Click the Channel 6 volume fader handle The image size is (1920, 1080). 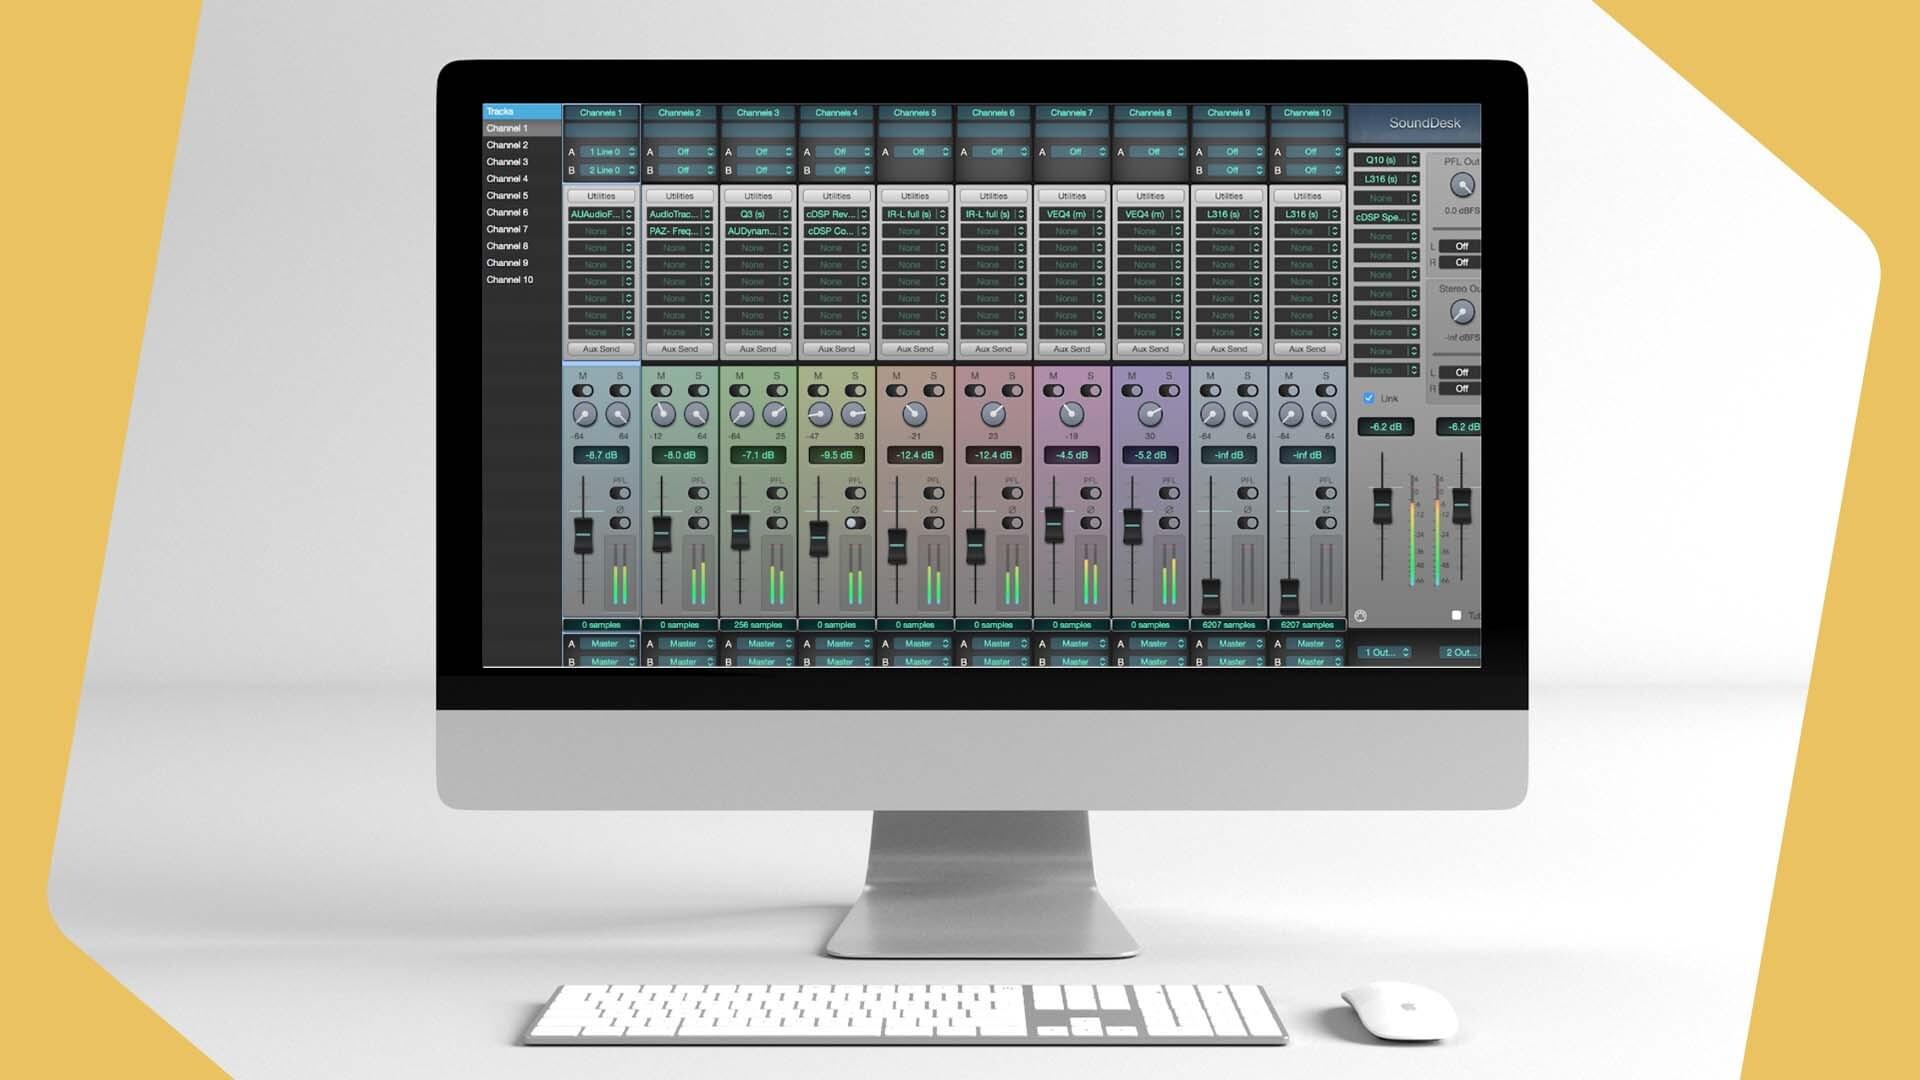976,546
